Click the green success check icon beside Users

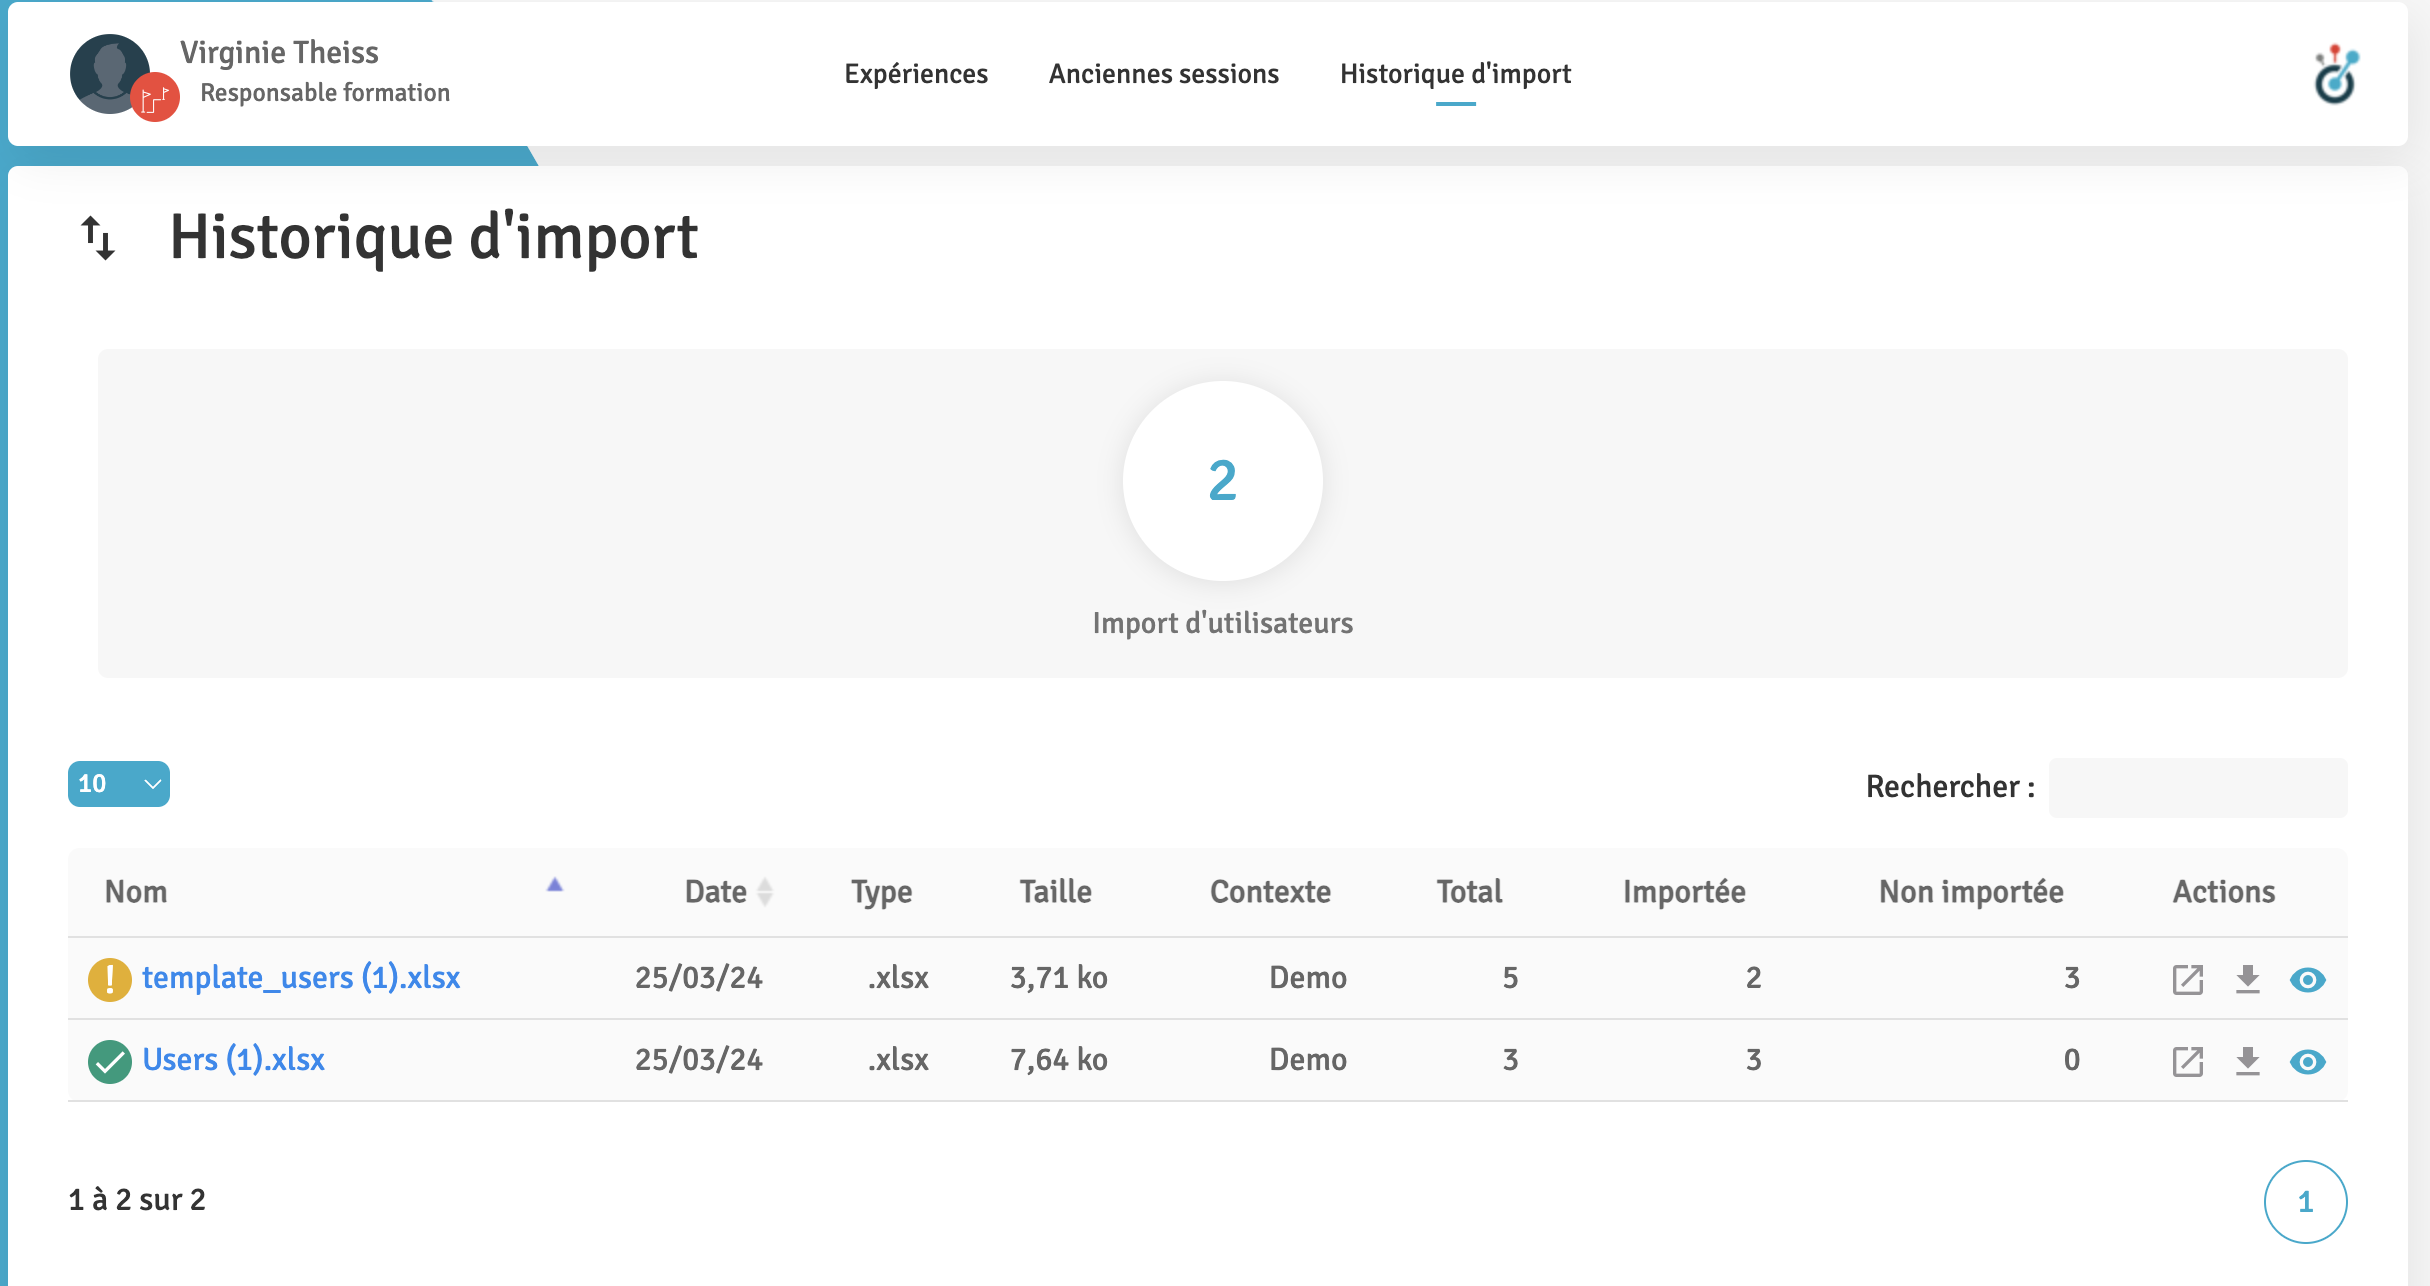point(109,1061)
